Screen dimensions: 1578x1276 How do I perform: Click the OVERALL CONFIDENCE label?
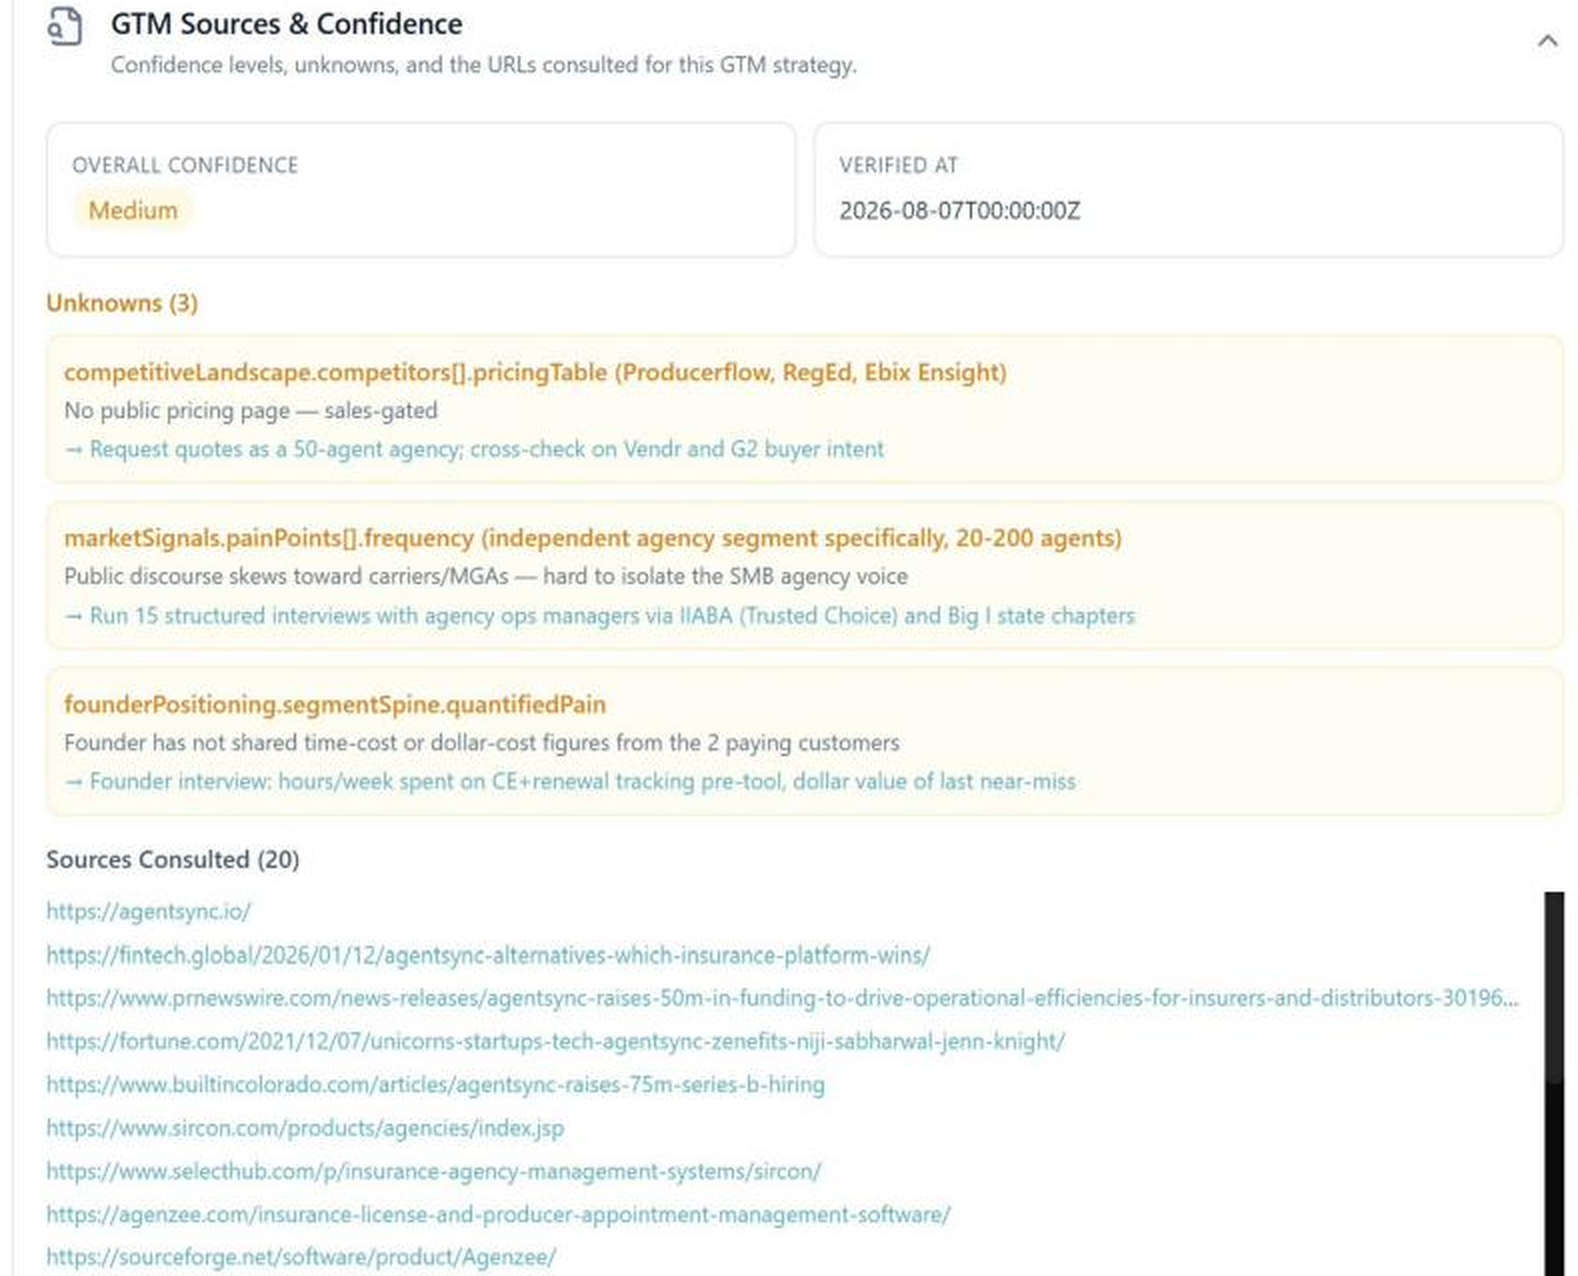pos(185,165)
